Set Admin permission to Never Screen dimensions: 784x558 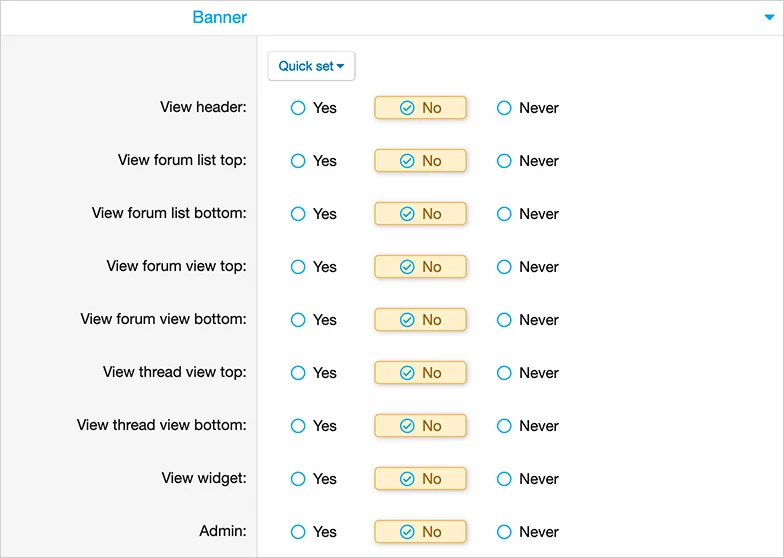(504, 532)
